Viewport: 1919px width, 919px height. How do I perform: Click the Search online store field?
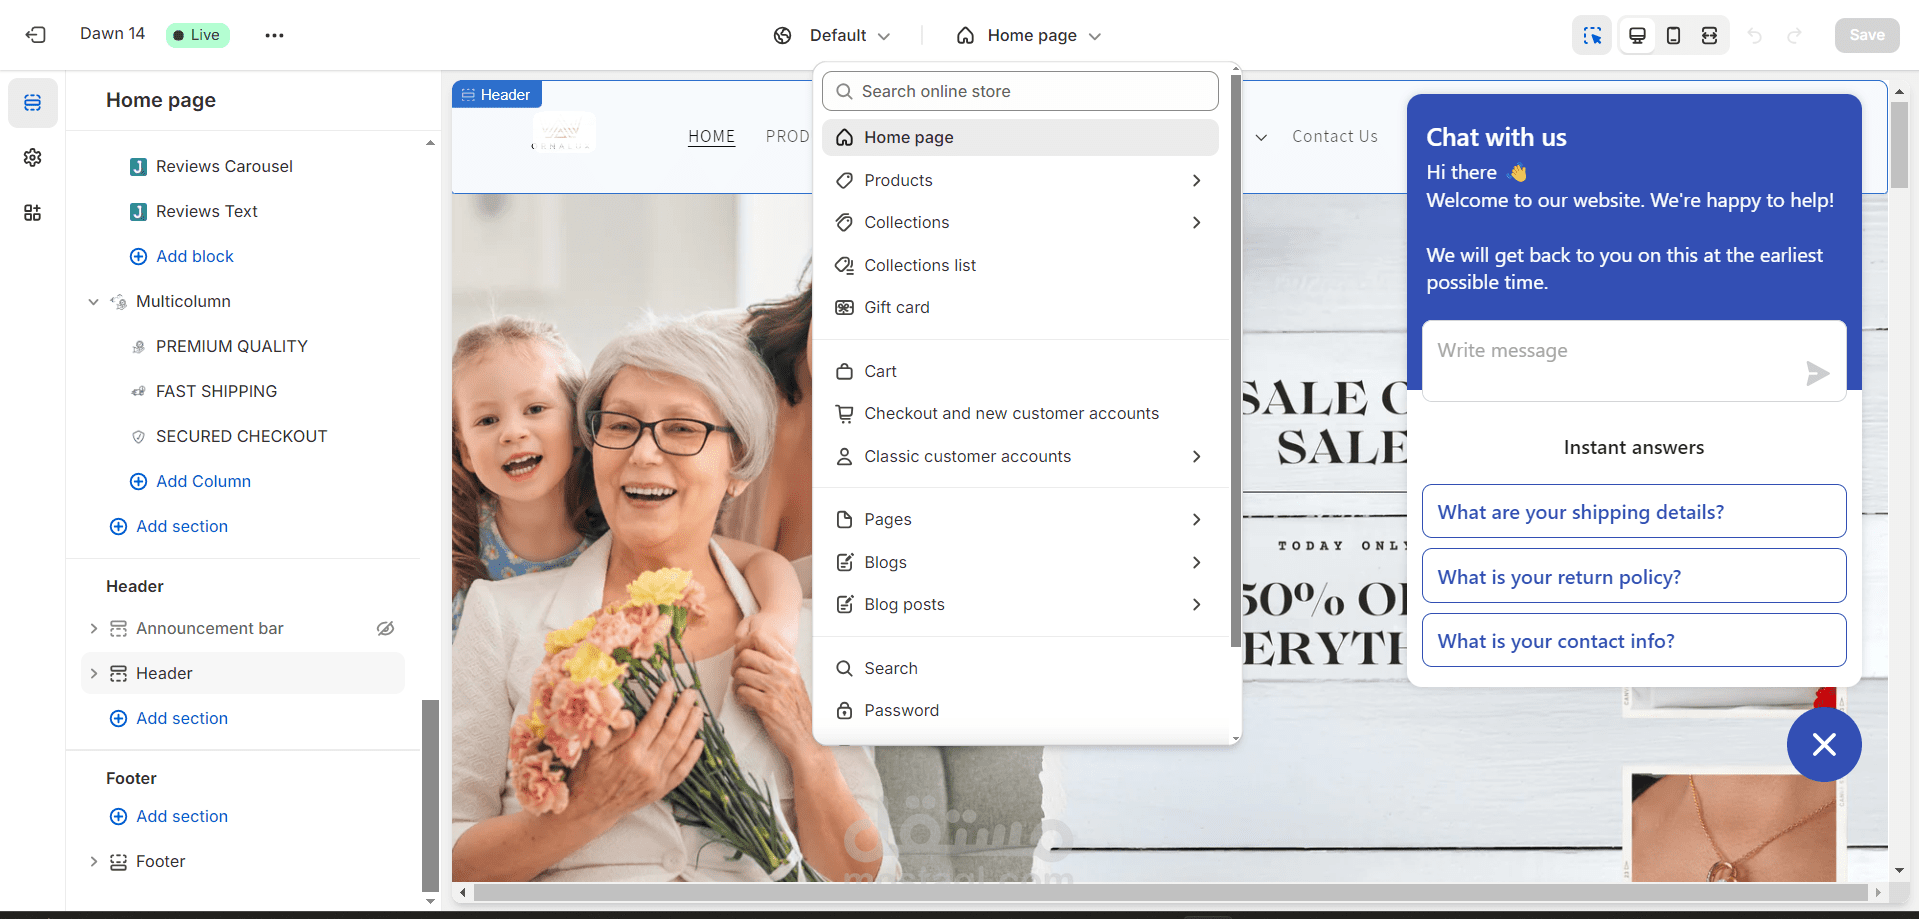click(x=1020, y=91)
